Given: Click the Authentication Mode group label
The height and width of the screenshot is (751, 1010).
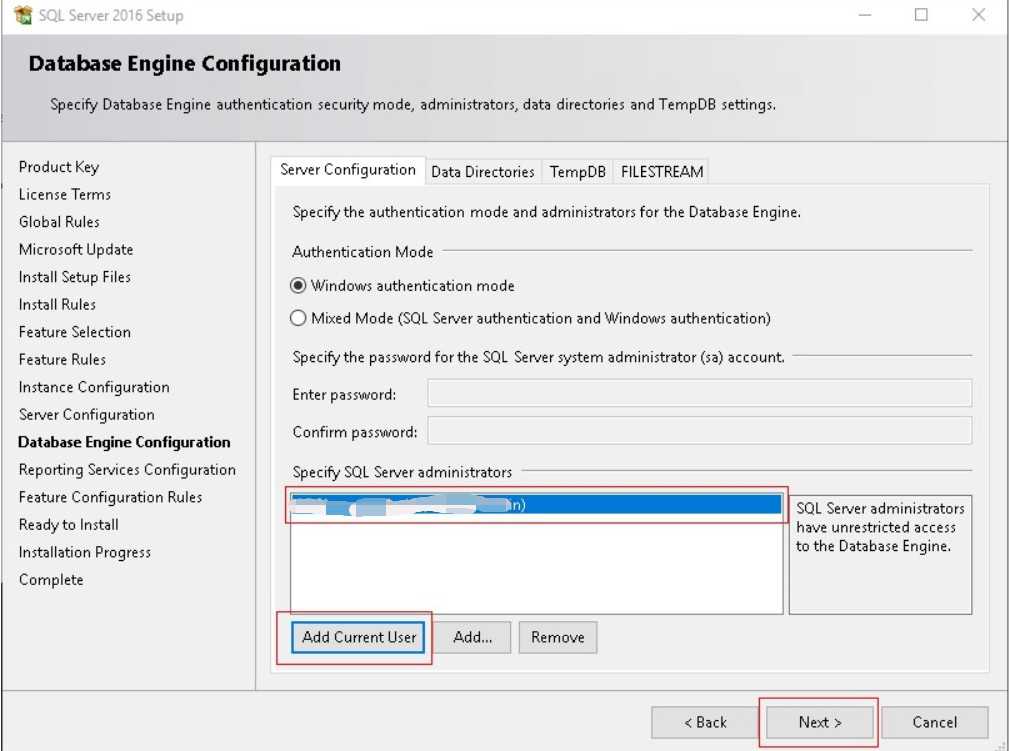Looking at the screenshot, I should [x=362, y=252].
